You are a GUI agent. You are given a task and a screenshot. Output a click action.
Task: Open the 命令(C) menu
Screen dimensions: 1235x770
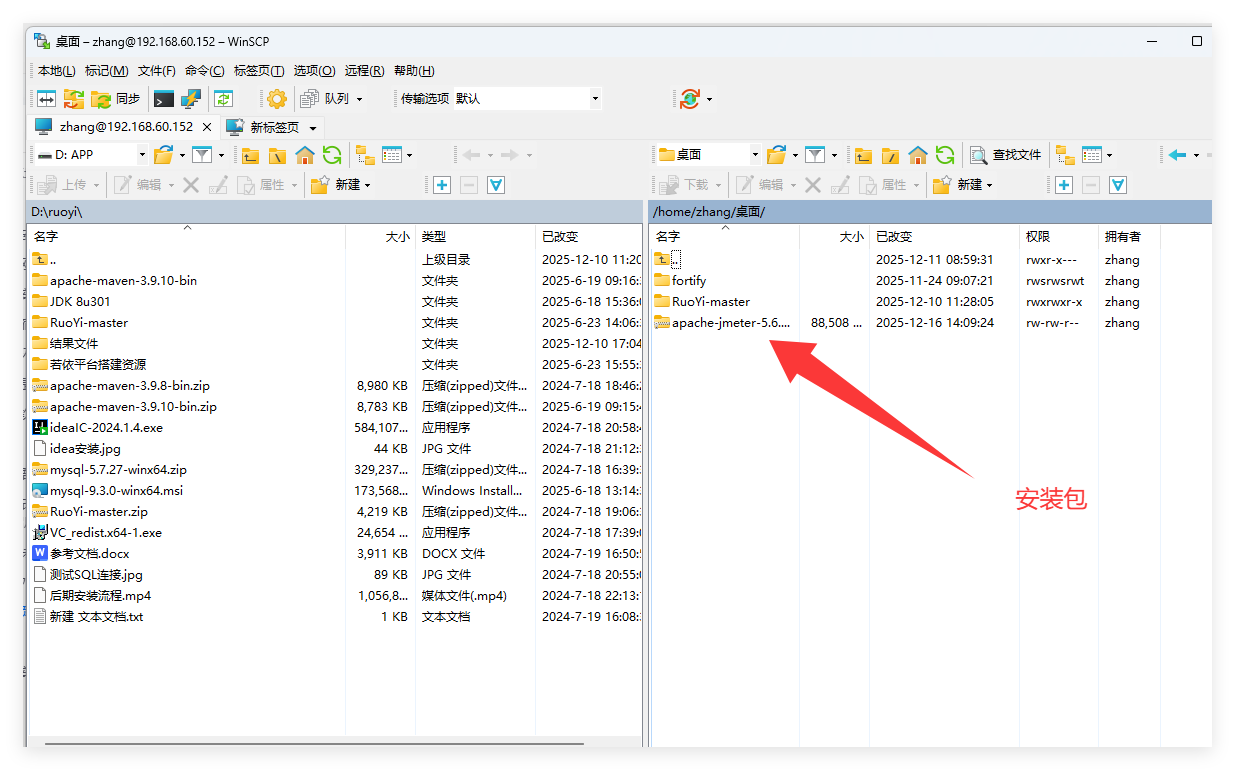[205, 71]
